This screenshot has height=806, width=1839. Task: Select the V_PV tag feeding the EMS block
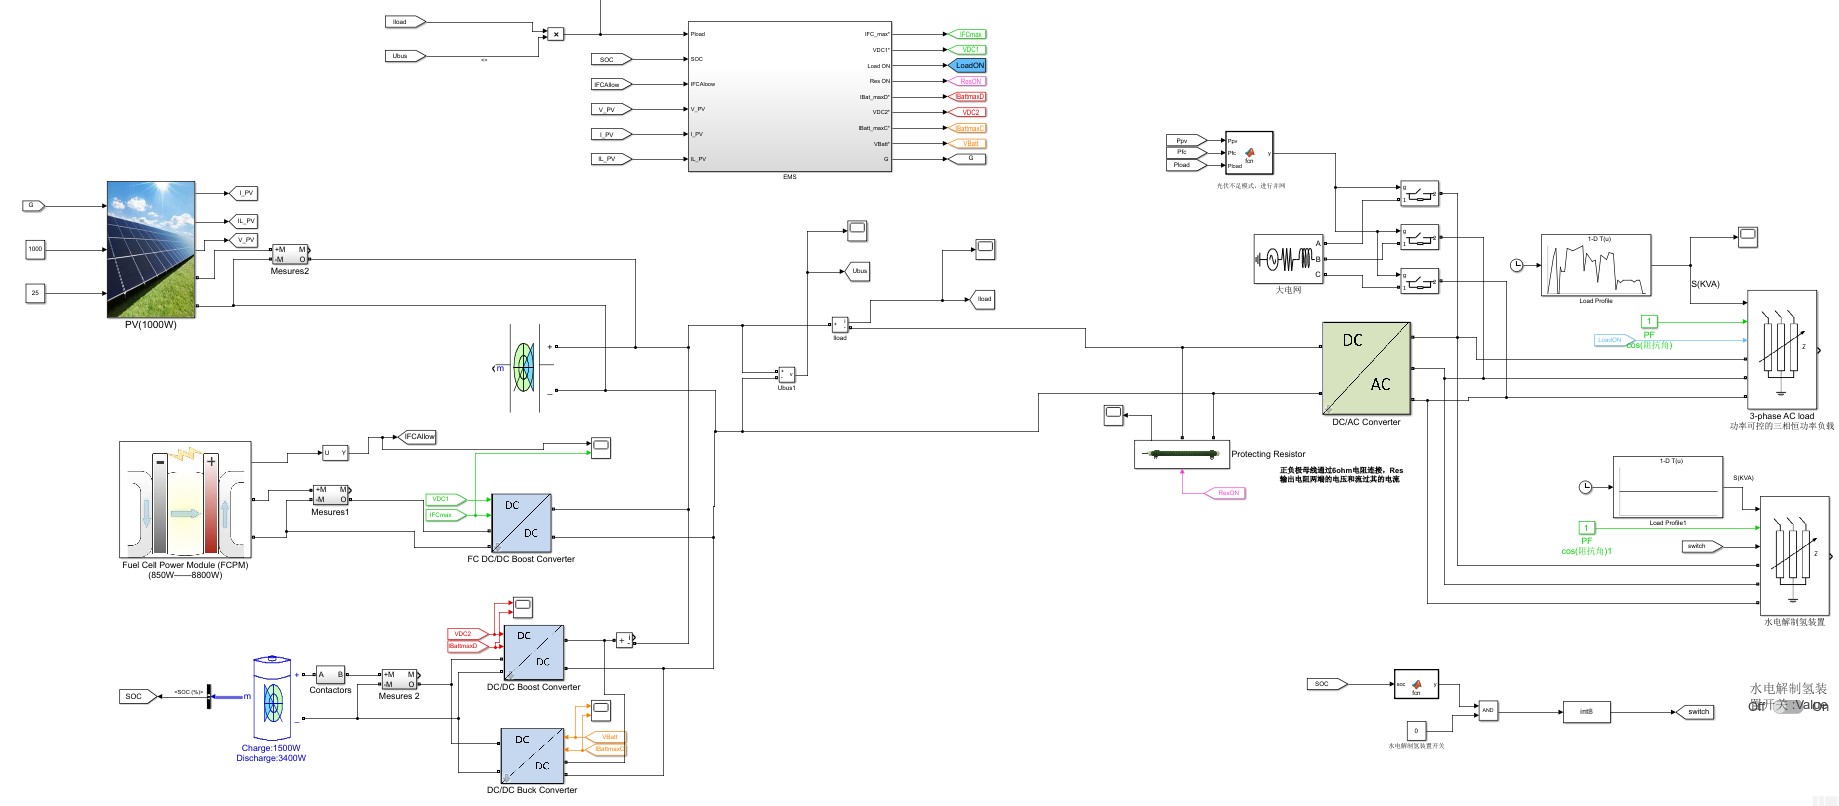pos(610,109)
